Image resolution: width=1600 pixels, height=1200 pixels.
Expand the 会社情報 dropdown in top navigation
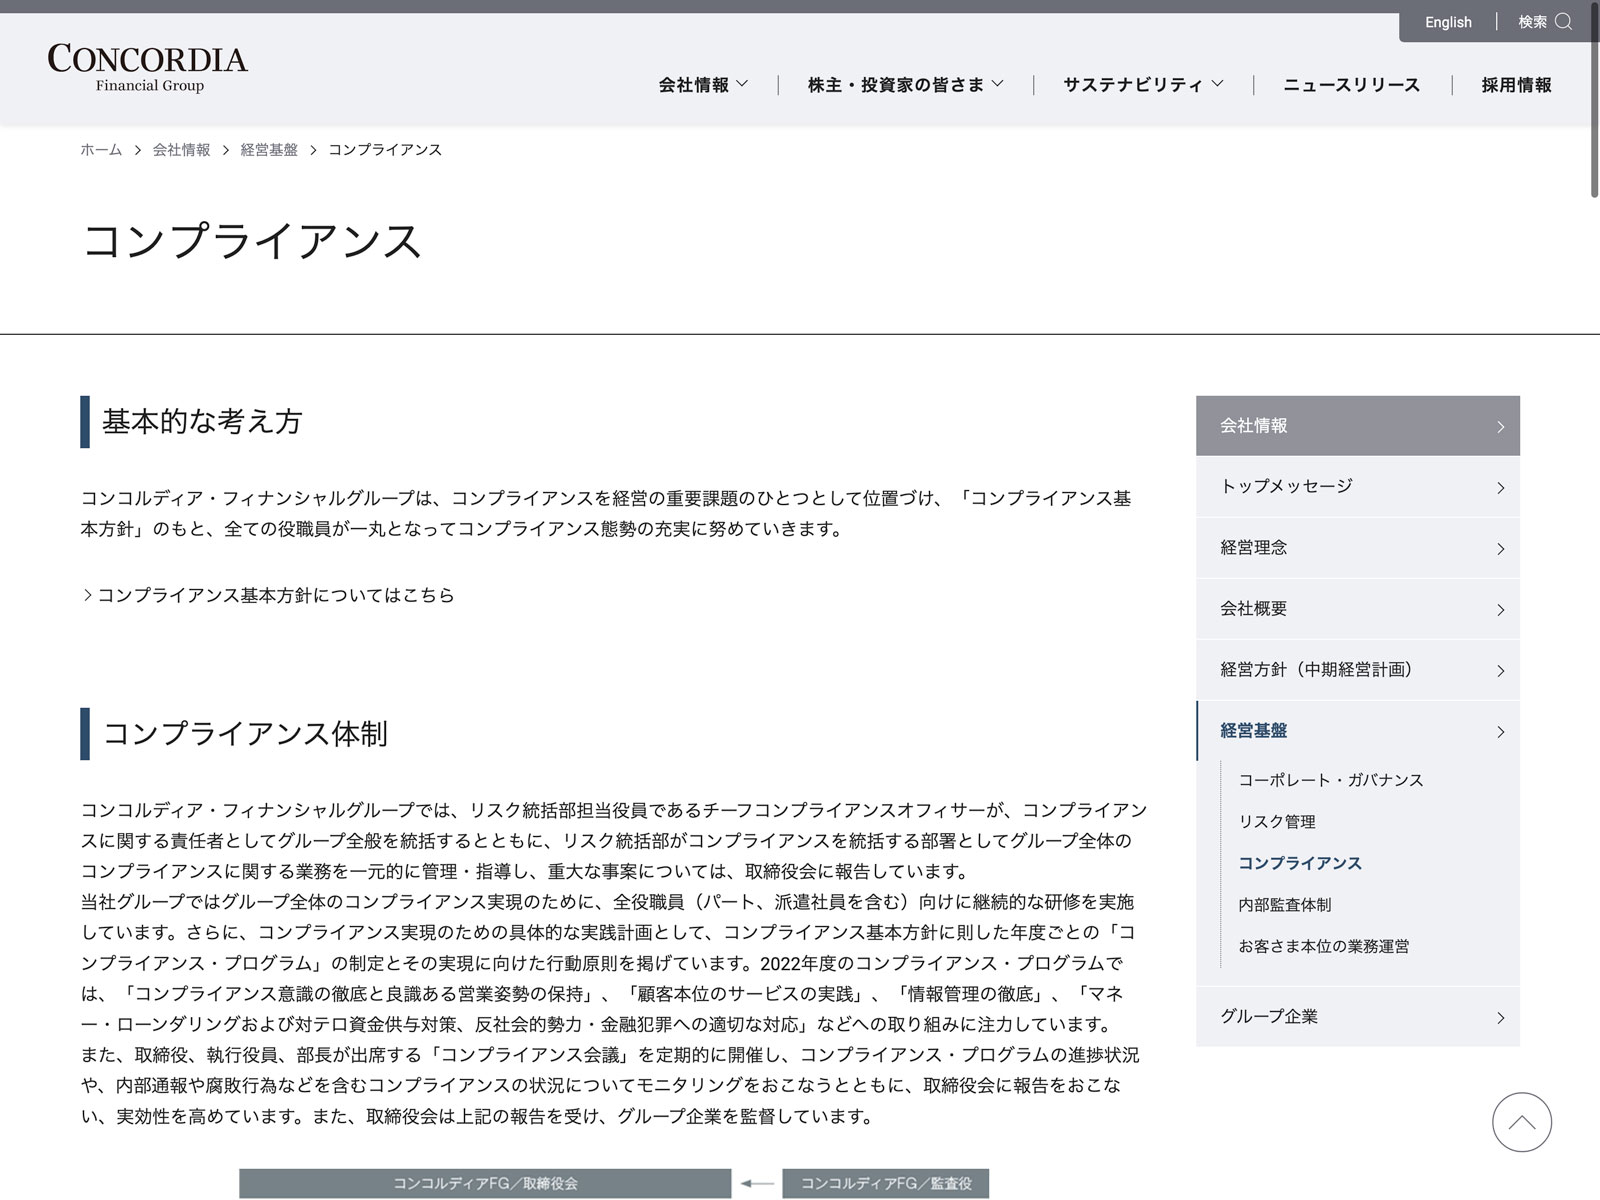703,85
